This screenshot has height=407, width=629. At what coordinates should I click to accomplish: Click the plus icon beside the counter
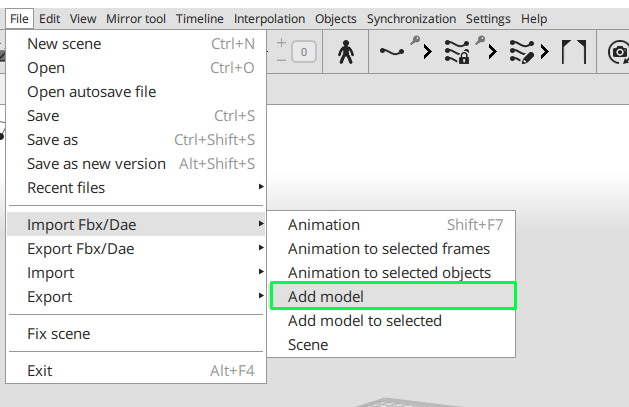[x=281, y=43]
